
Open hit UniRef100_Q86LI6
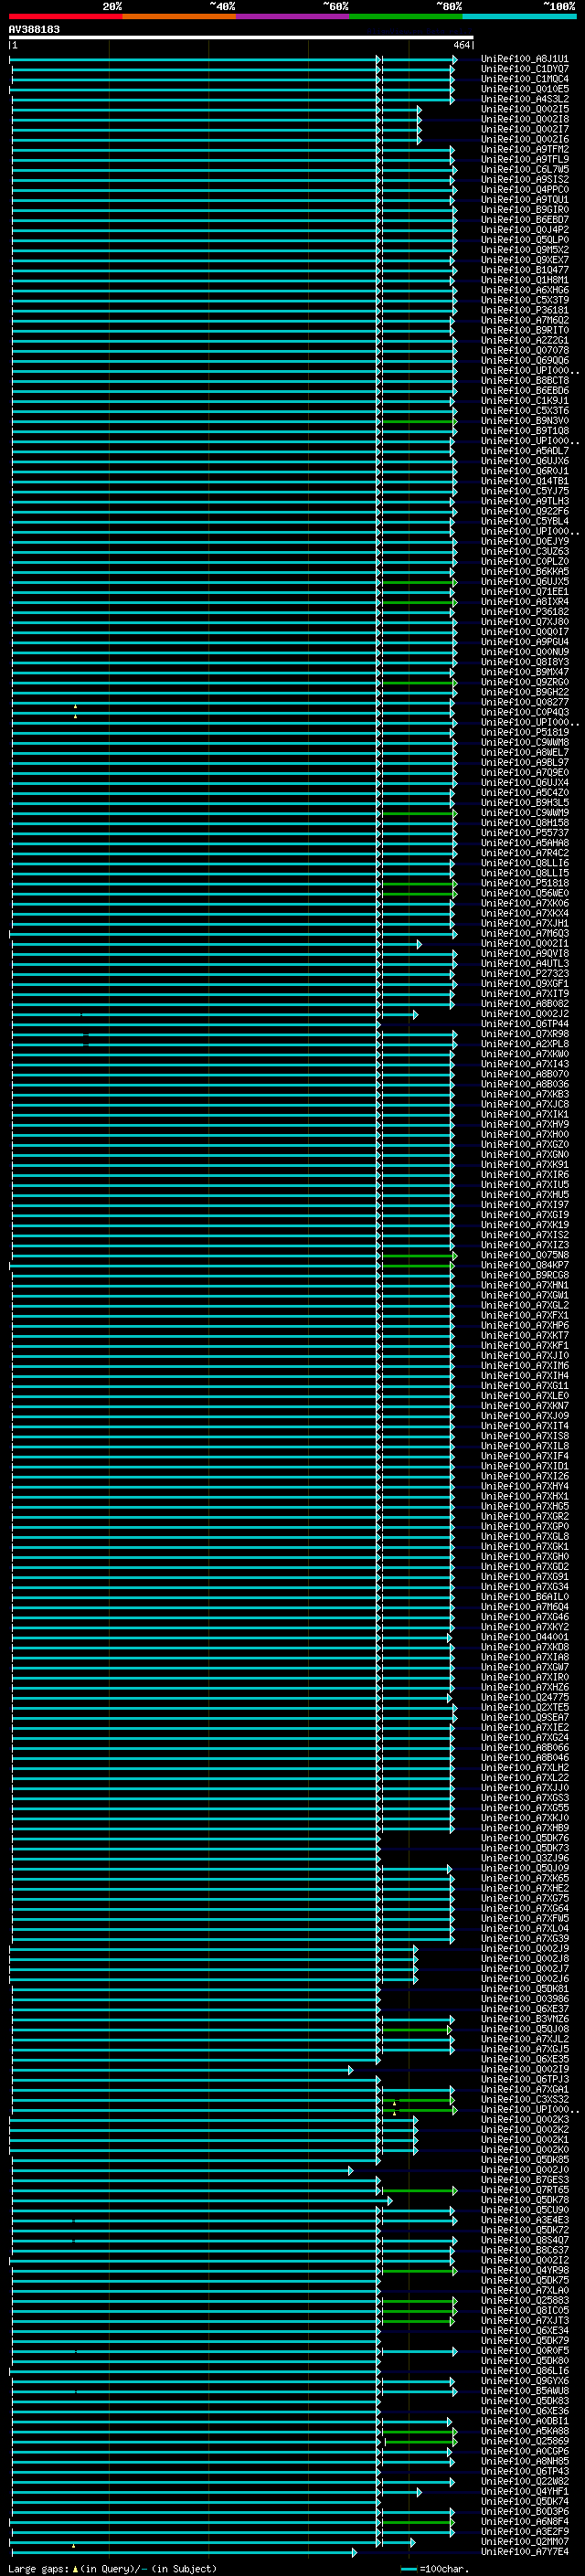click(x=525, y=2371)
